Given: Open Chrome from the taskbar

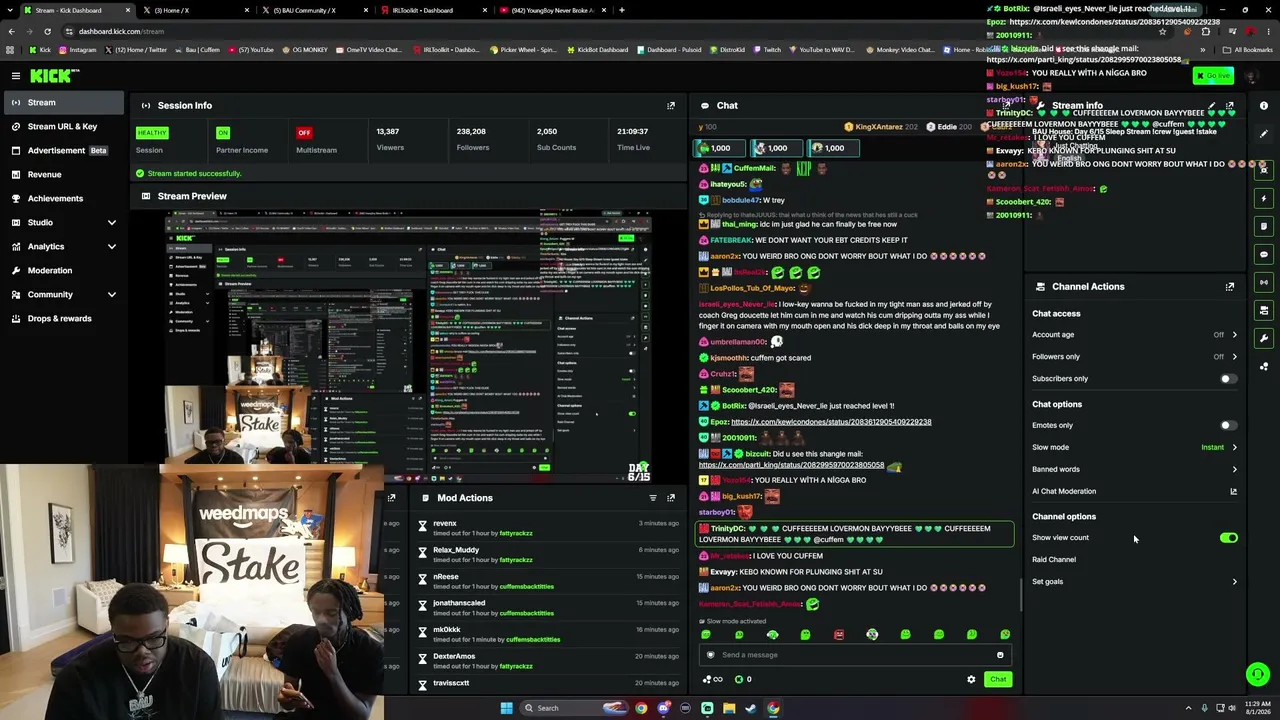Looking at the screenshot, I should 641,708.
